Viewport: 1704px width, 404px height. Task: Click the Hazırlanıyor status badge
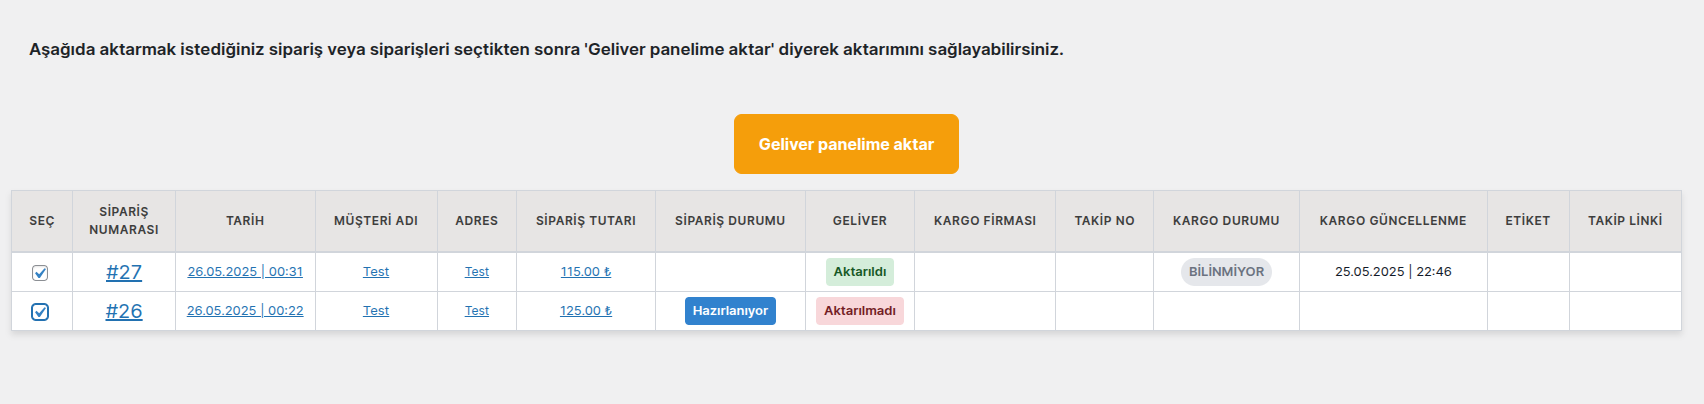click(730, 311)
